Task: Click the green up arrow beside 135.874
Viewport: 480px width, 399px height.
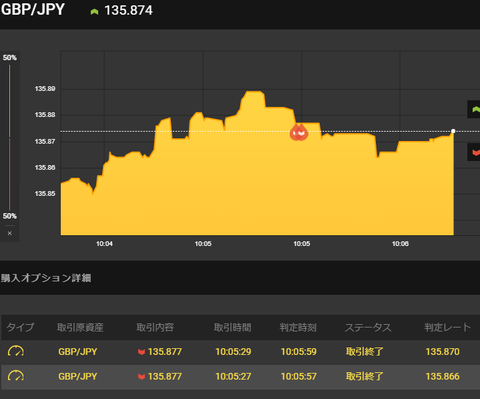Action: click(x=94, y=12)
